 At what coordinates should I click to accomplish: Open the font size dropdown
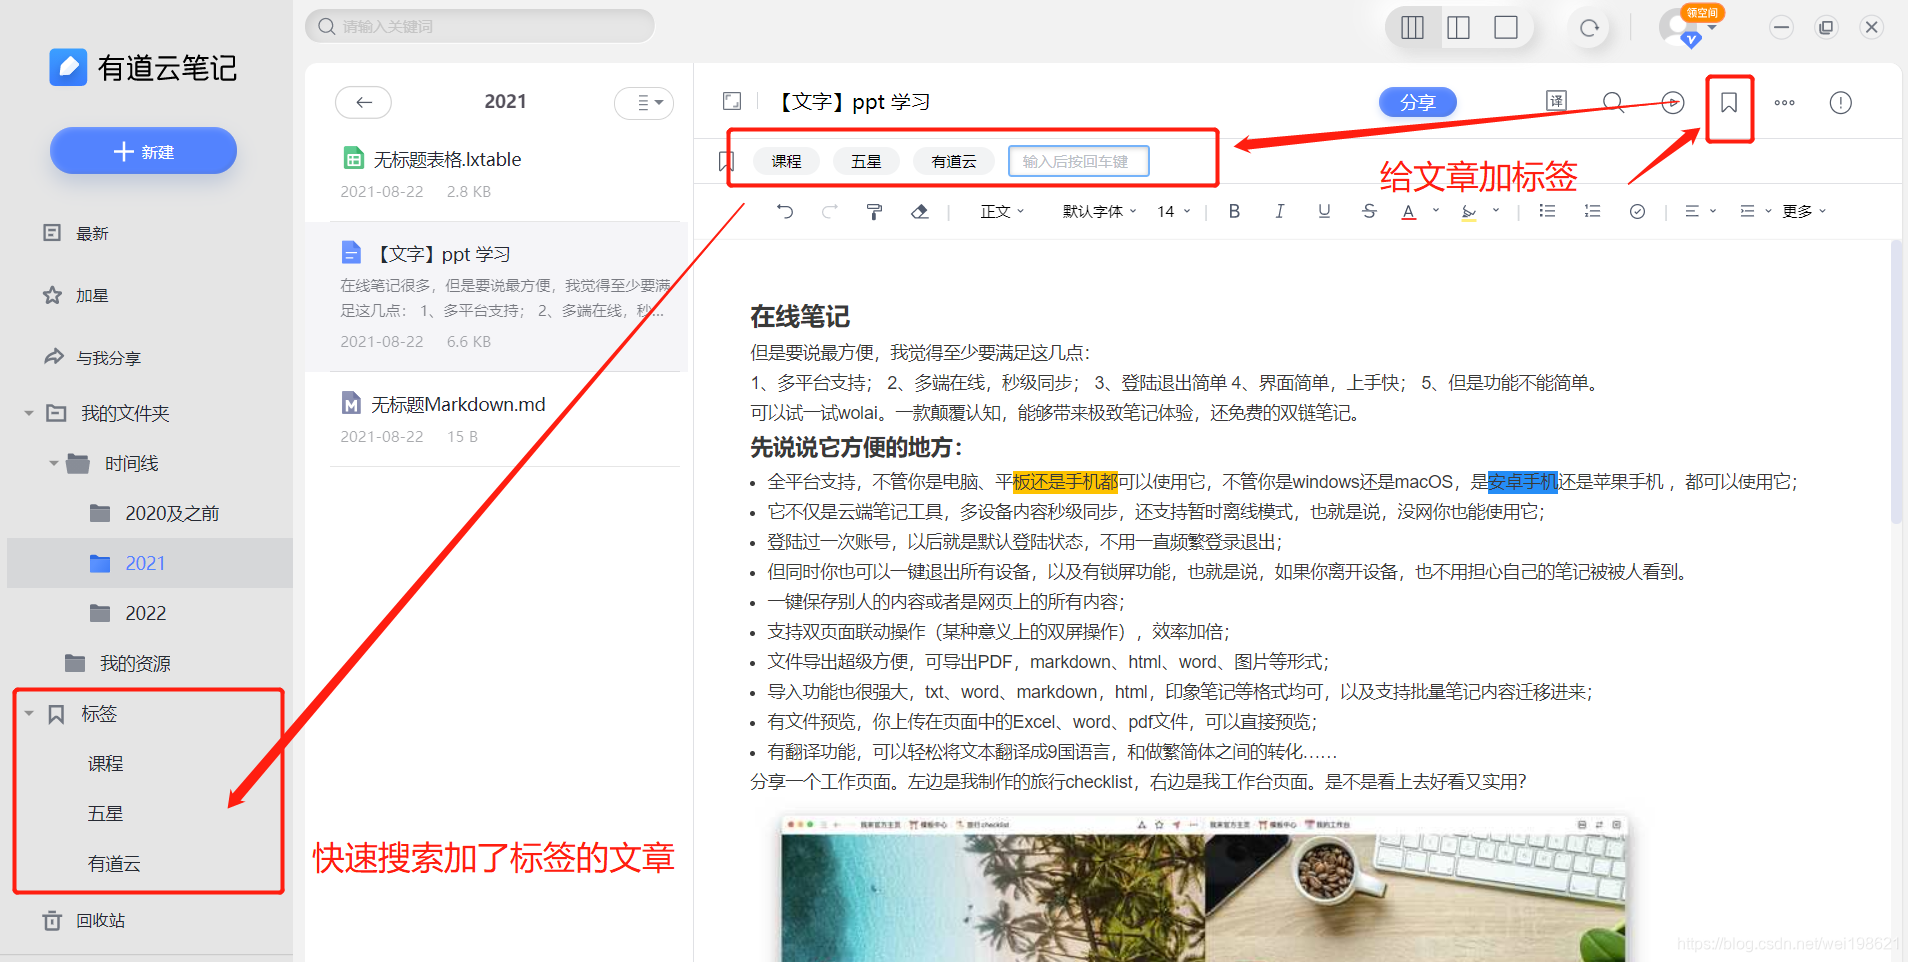click(x=1171, y=211)
